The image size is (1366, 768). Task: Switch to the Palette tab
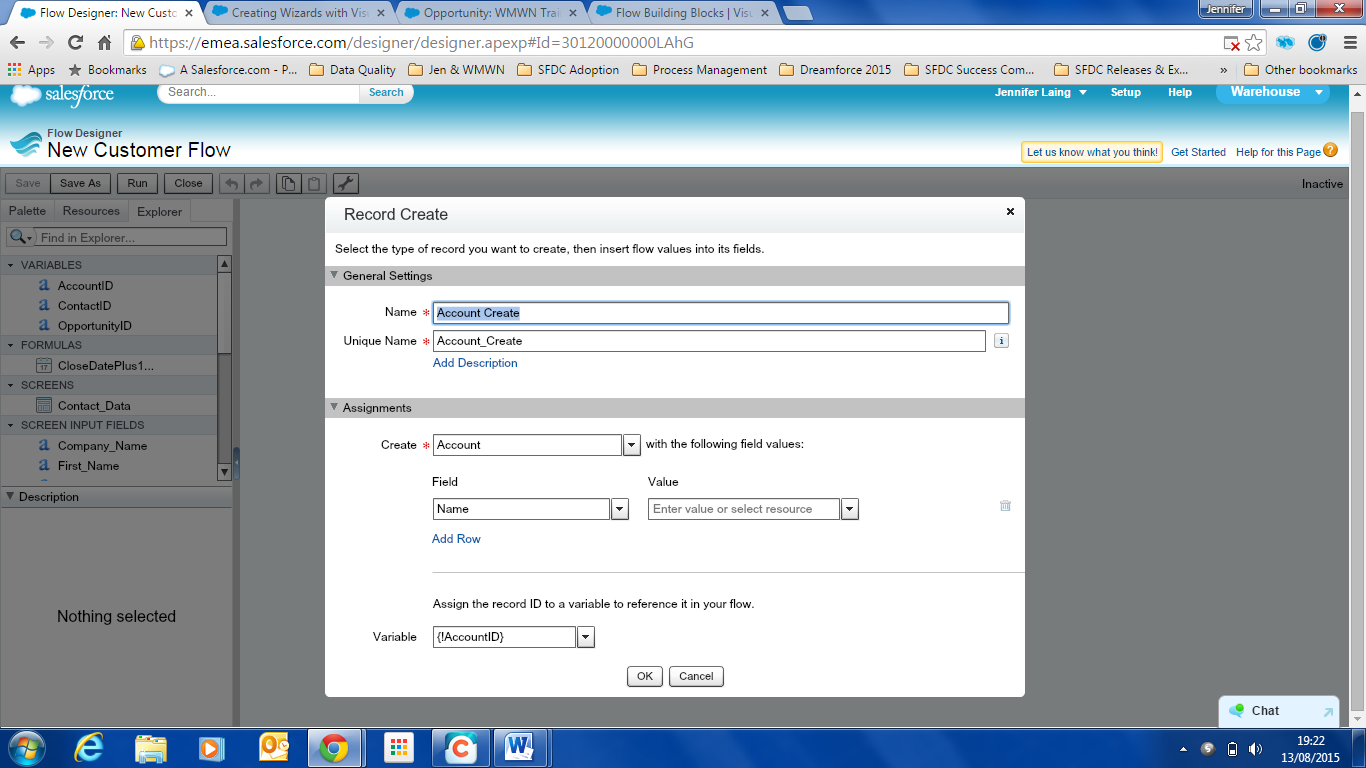(27, 211)
